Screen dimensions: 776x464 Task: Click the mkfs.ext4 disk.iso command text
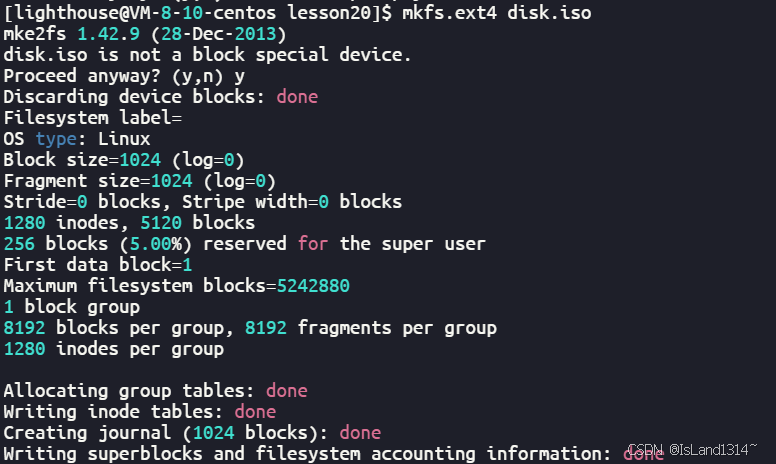496,12
